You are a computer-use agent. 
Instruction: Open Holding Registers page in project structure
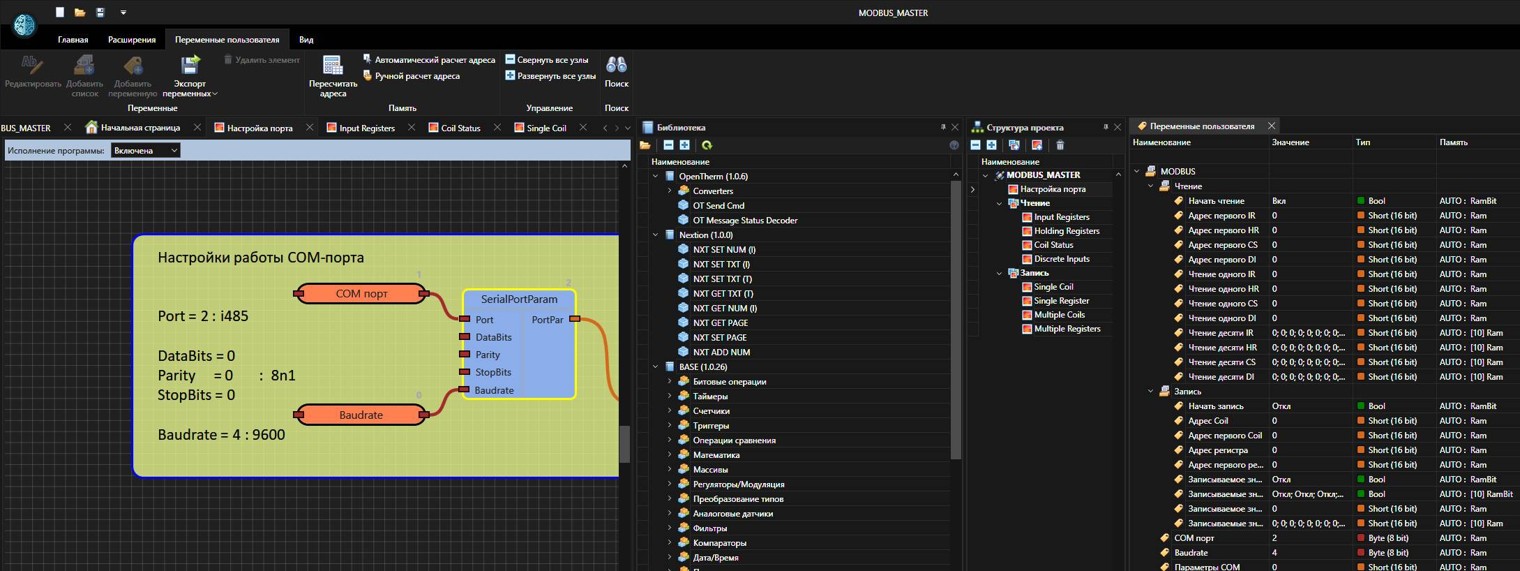[1060, 231]
